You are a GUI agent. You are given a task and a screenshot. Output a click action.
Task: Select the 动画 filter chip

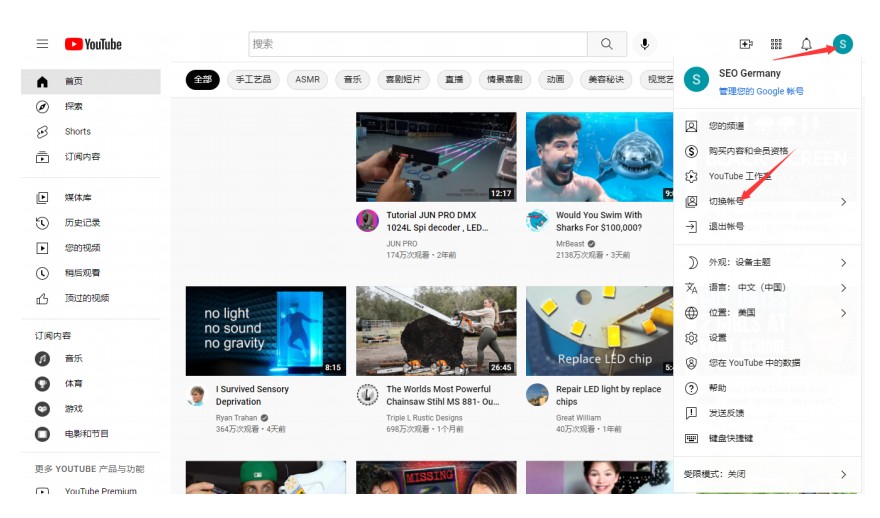pyautogui.click(x=555, y=80)
